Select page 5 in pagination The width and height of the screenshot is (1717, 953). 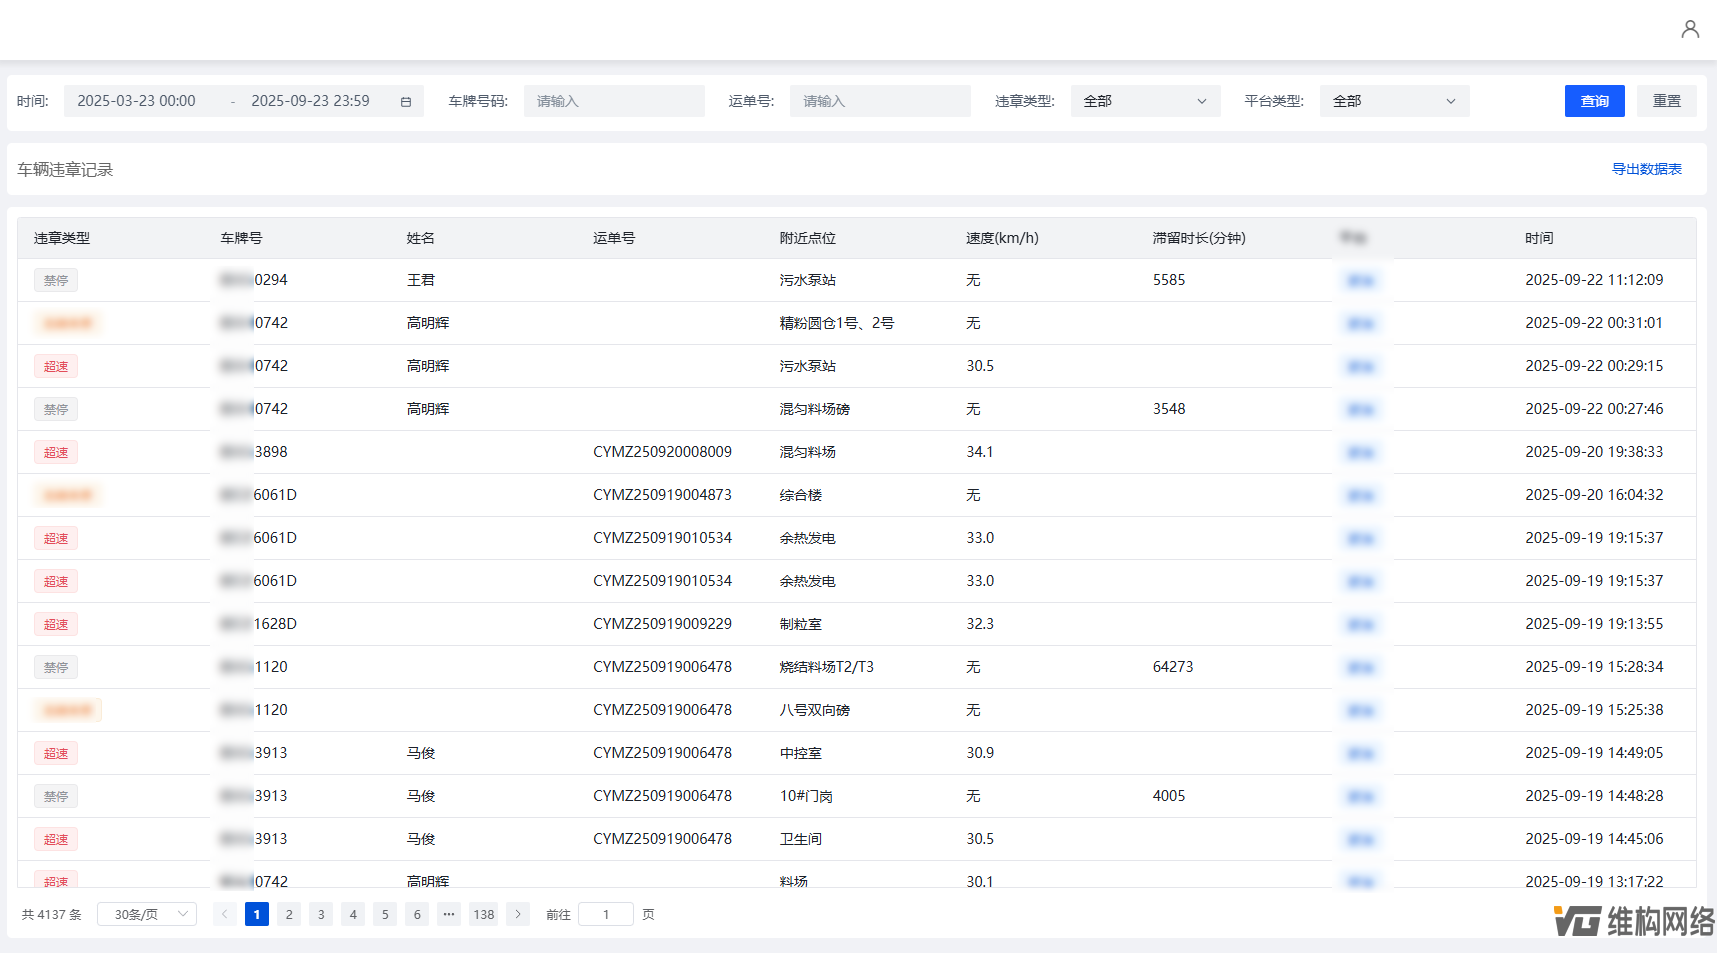coord(385,914)
